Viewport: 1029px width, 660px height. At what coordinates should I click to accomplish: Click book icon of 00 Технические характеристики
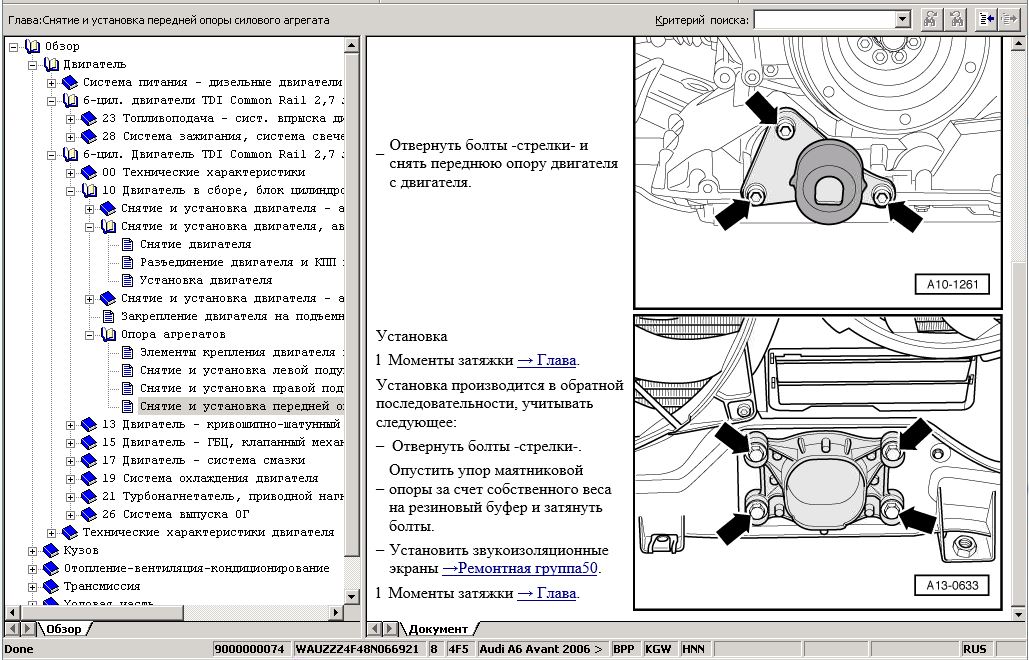click(89, 173)
